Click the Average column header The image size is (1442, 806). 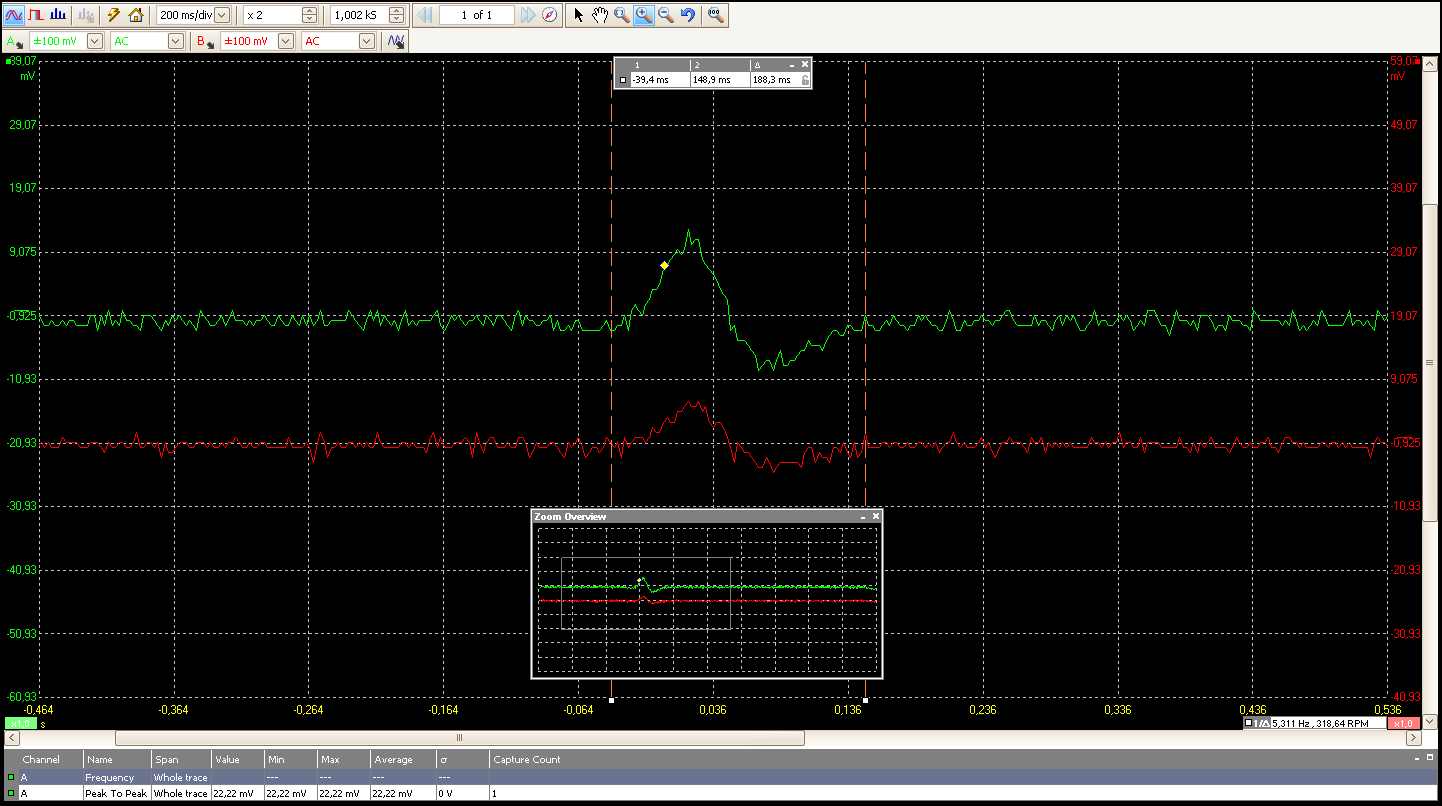point(393,760)
